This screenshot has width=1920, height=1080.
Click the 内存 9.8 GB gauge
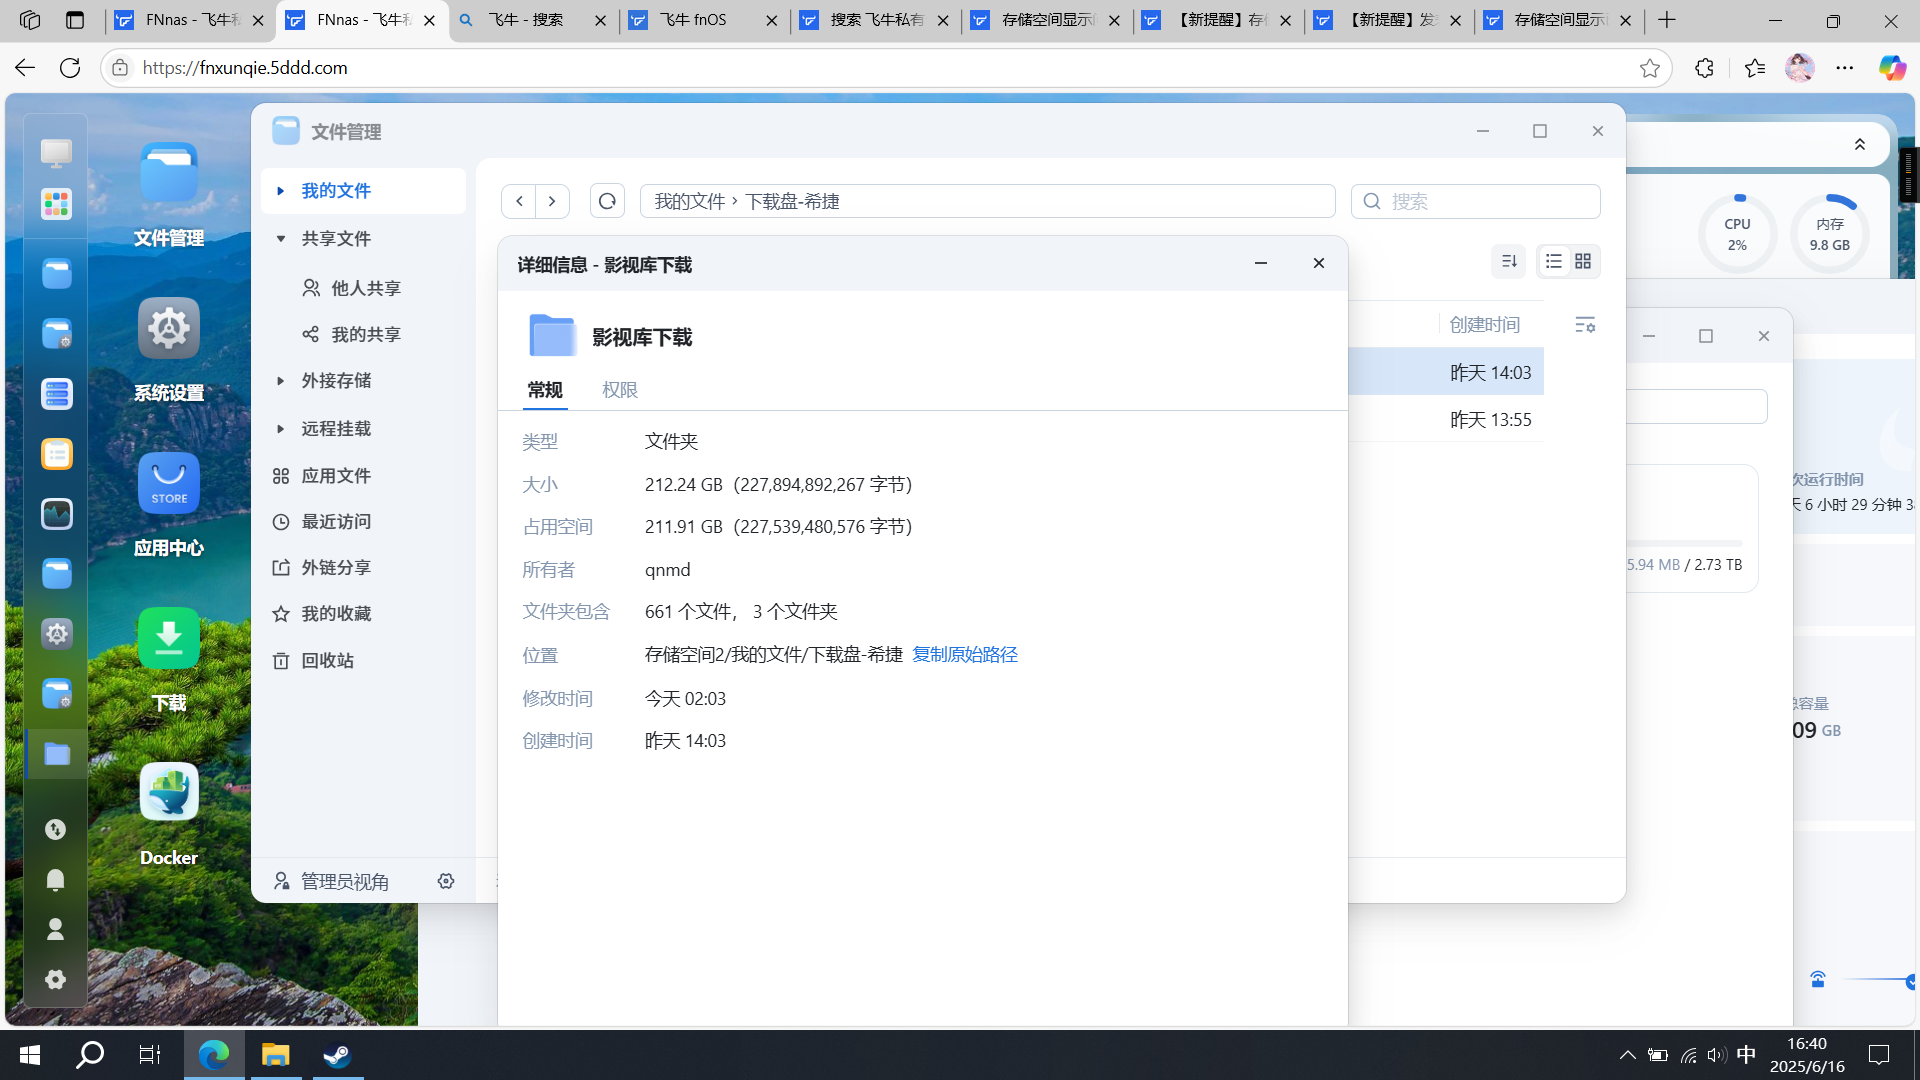[x=1830, y=234]
